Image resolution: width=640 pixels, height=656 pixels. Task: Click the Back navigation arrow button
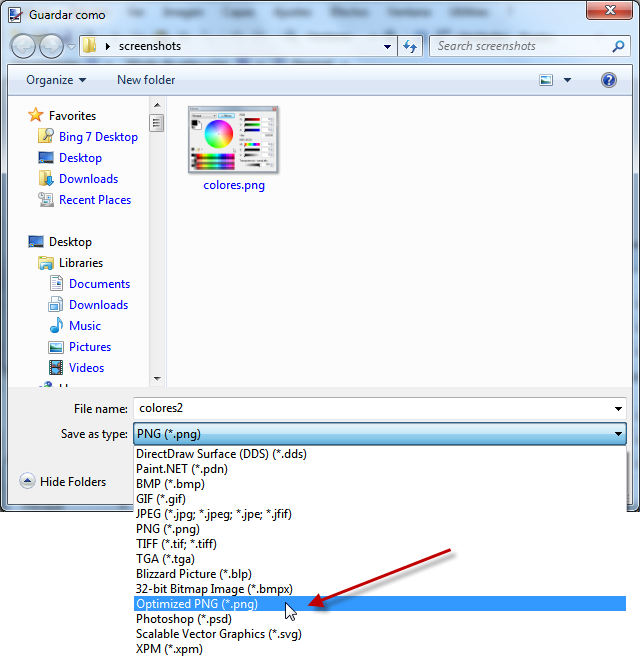pos(23,46)
